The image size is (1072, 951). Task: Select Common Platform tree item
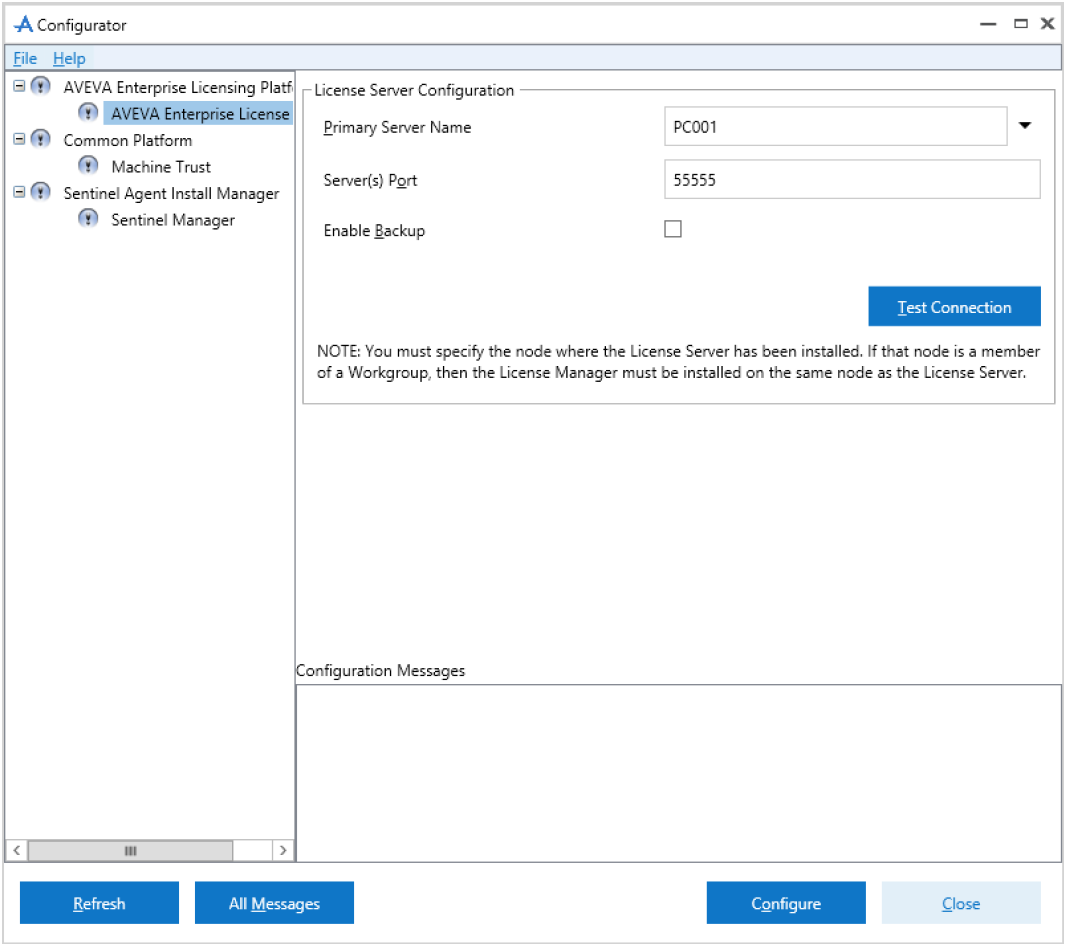128,141
